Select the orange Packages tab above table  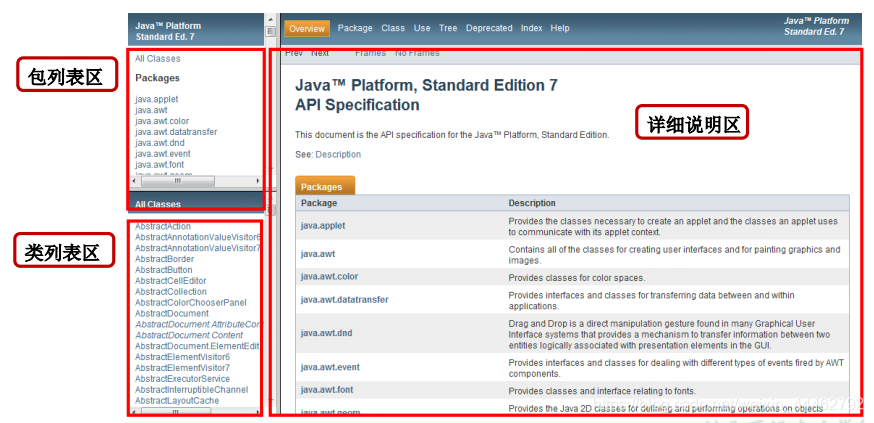[x=325, y=186]
